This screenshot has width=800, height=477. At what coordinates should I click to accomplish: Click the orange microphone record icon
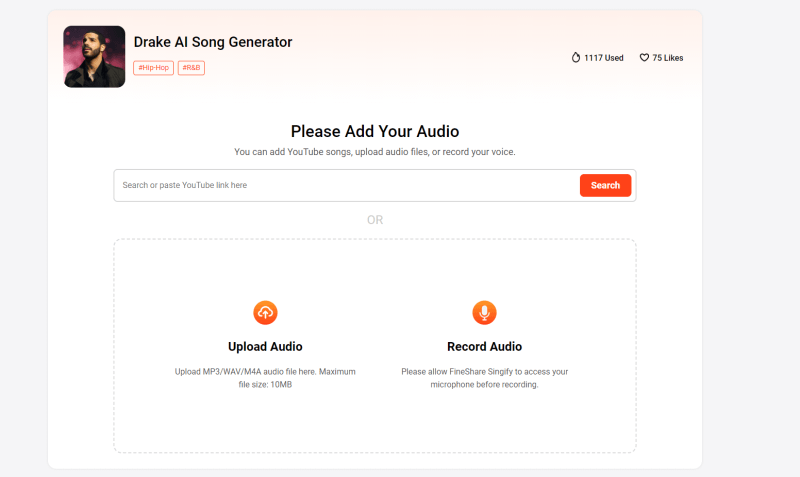tap(484, 312)
